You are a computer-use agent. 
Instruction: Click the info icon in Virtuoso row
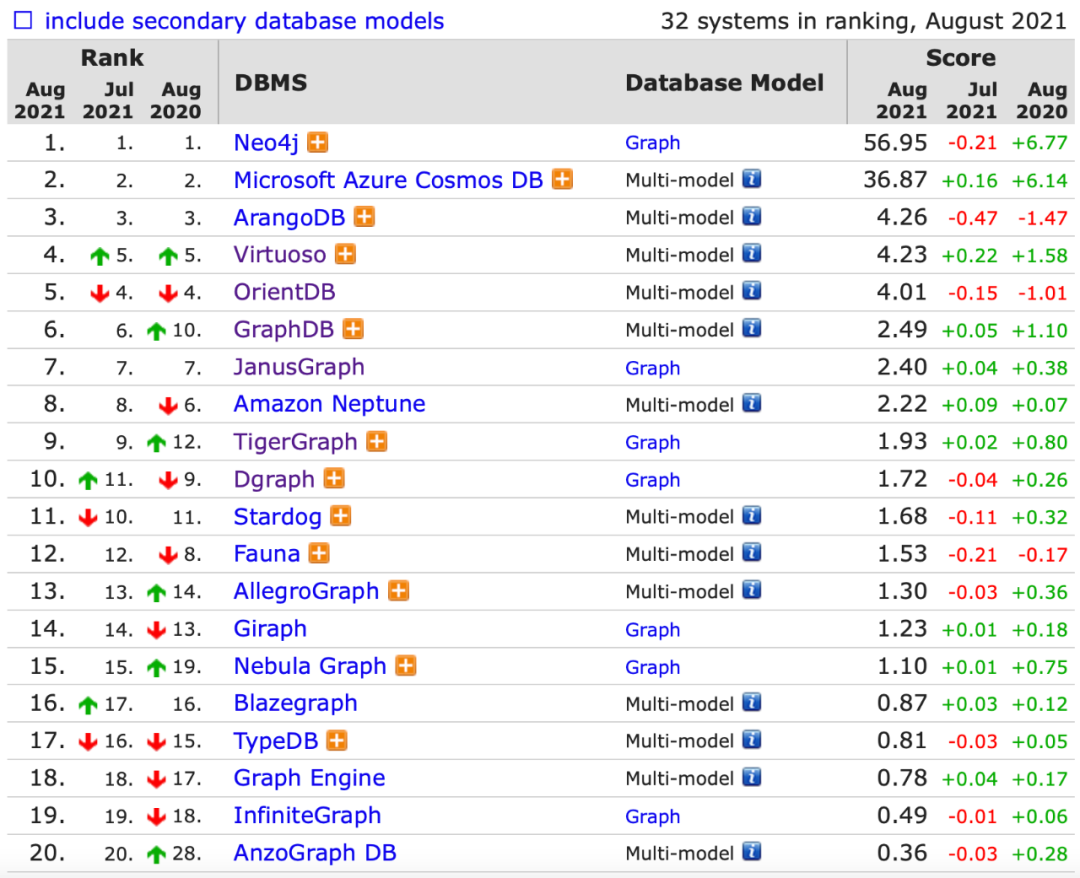(x=751, y=253)
